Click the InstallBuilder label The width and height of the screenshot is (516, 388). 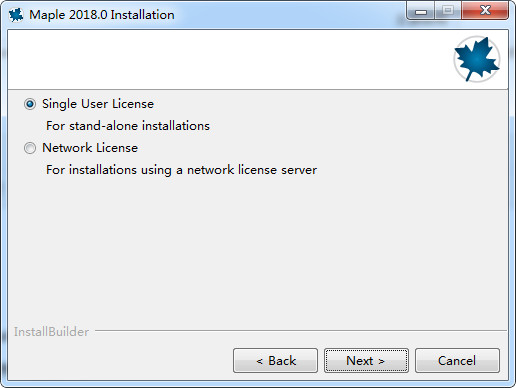(x=51, y=332)
